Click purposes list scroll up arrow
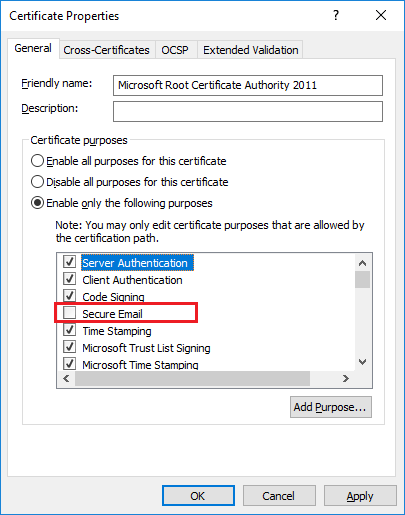This screenshot has height=515, width=405. (362, 263)
